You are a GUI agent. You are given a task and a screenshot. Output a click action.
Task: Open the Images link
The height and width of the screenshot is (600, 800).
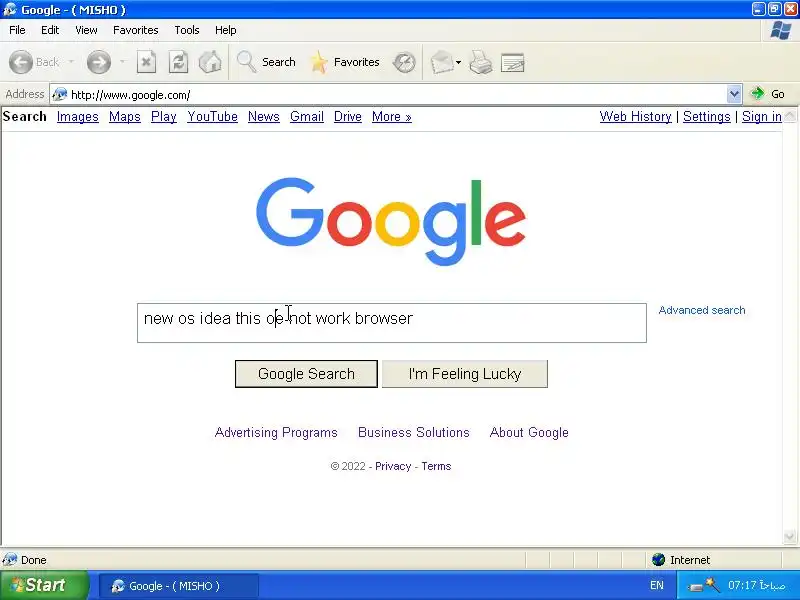tap(78, 117)
